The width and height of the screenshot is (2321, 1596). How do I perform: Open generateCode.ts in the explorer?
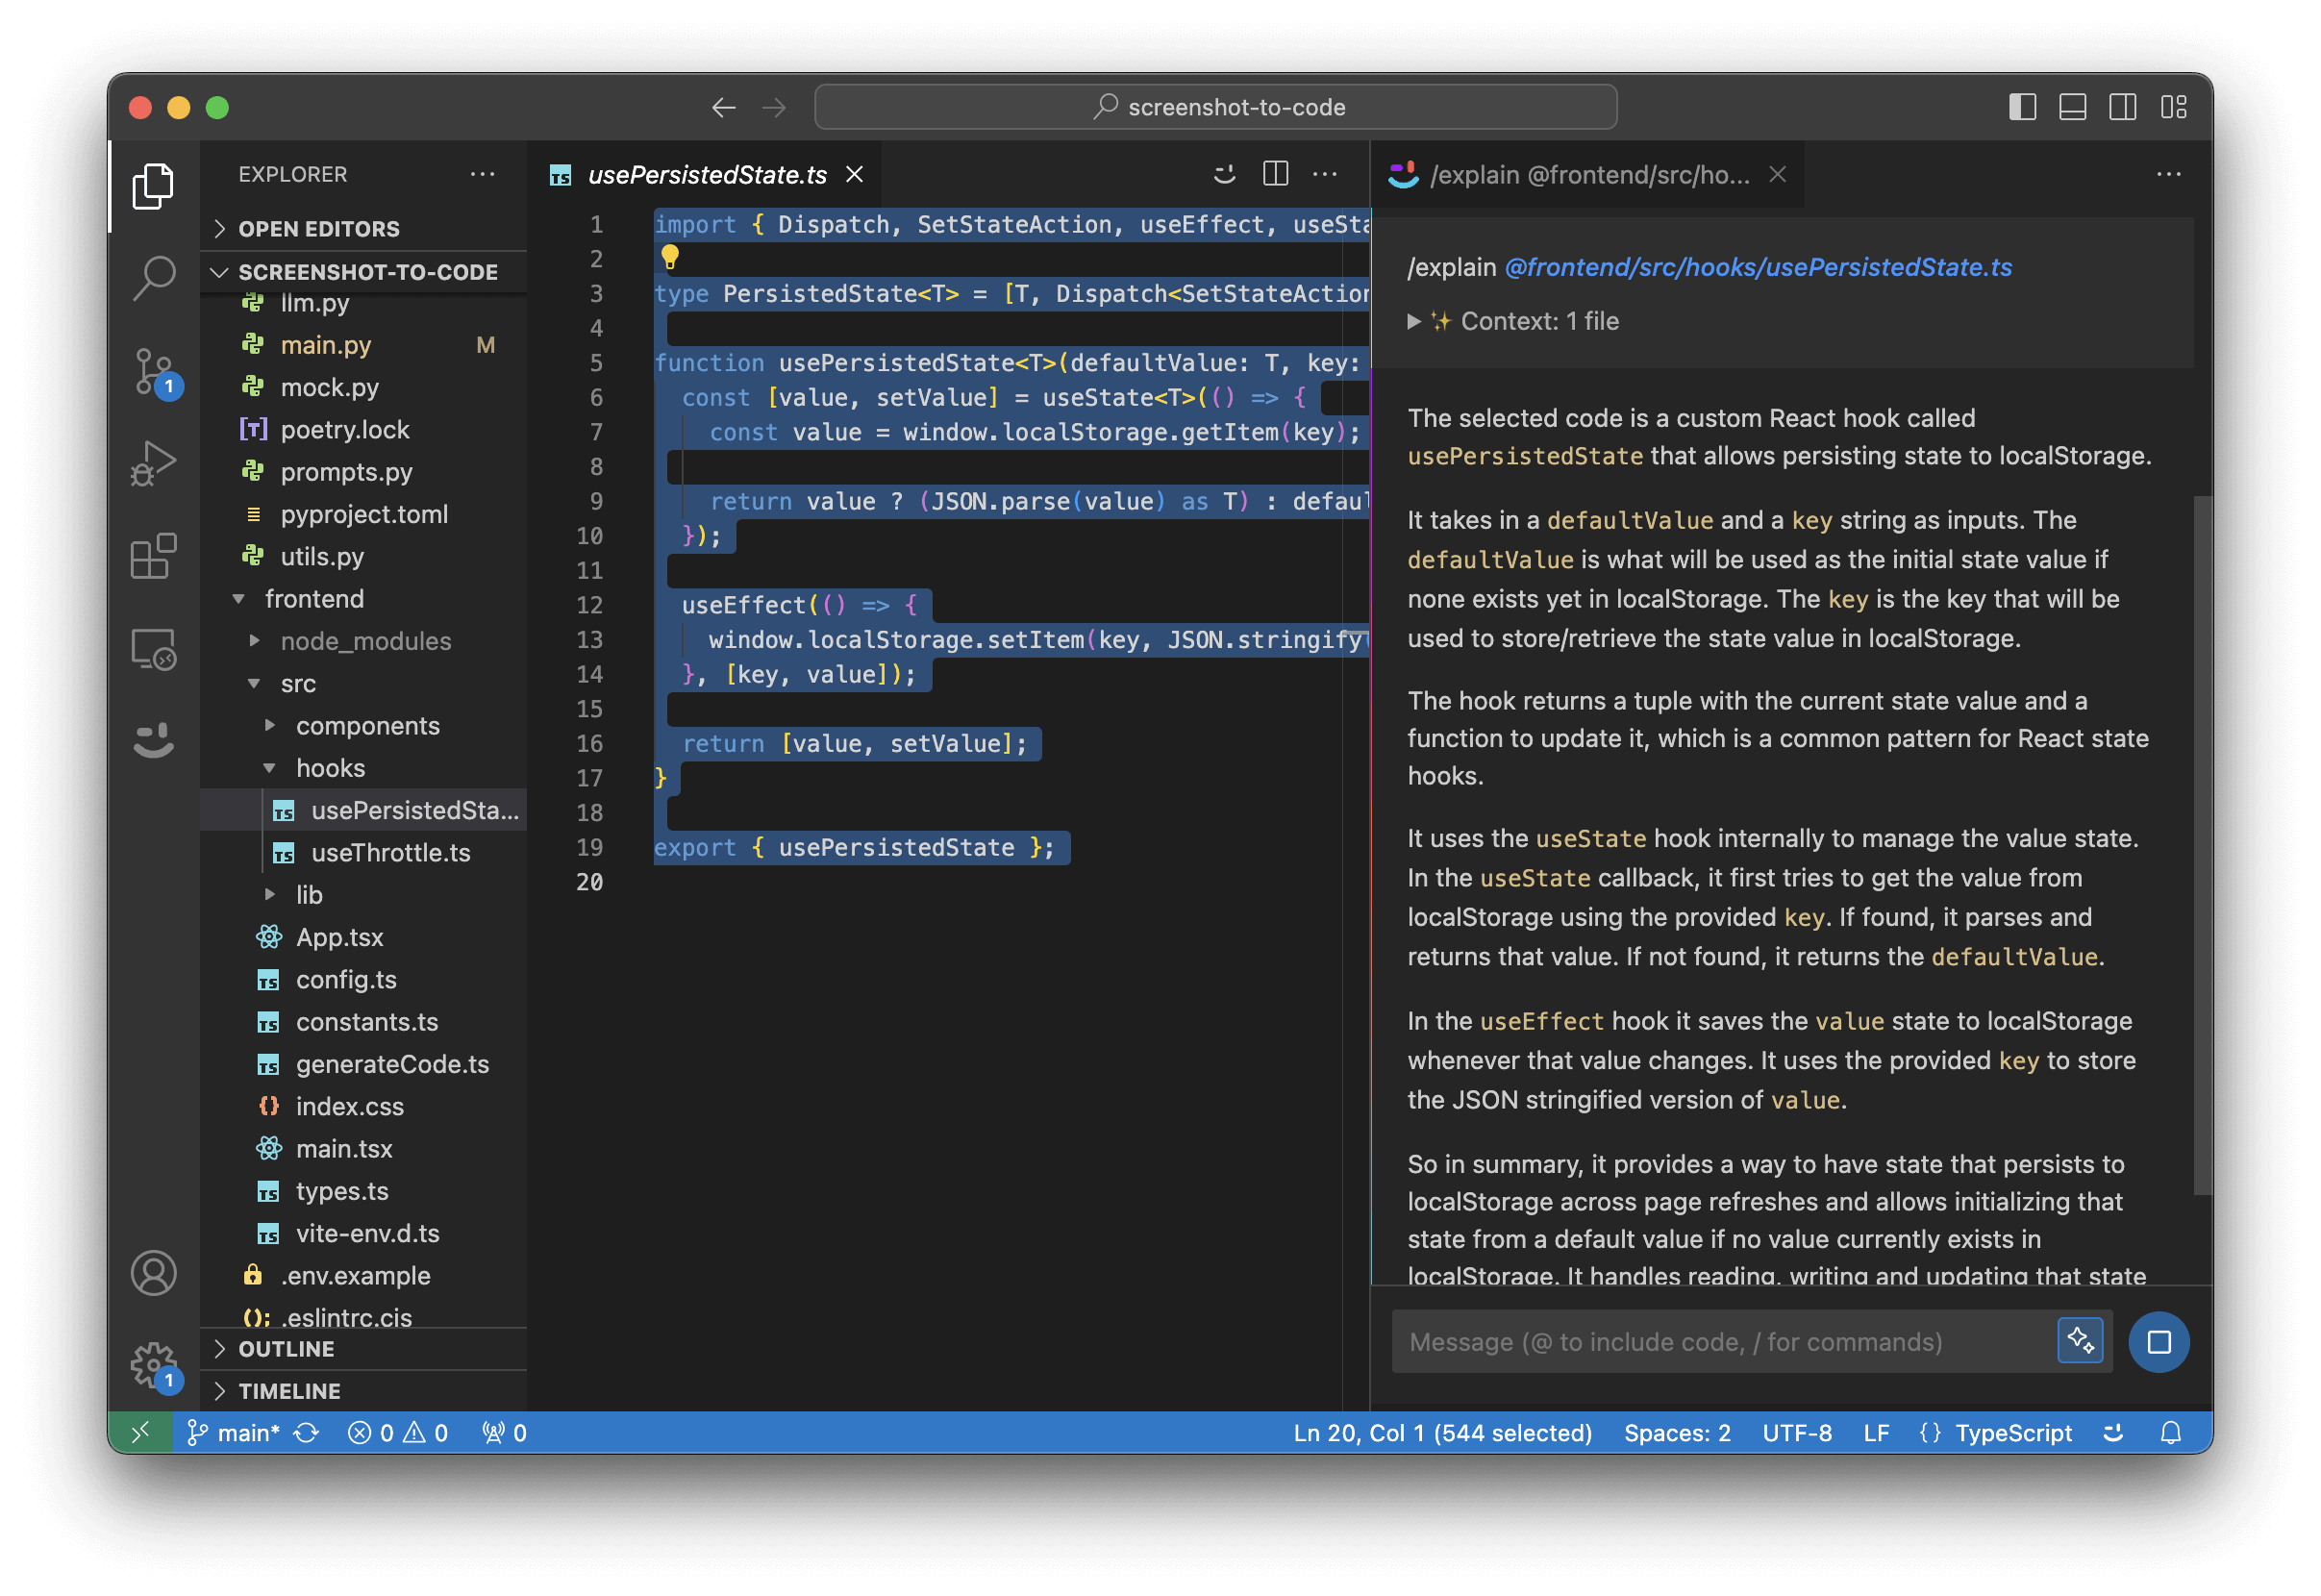(x=364, y=1065)
